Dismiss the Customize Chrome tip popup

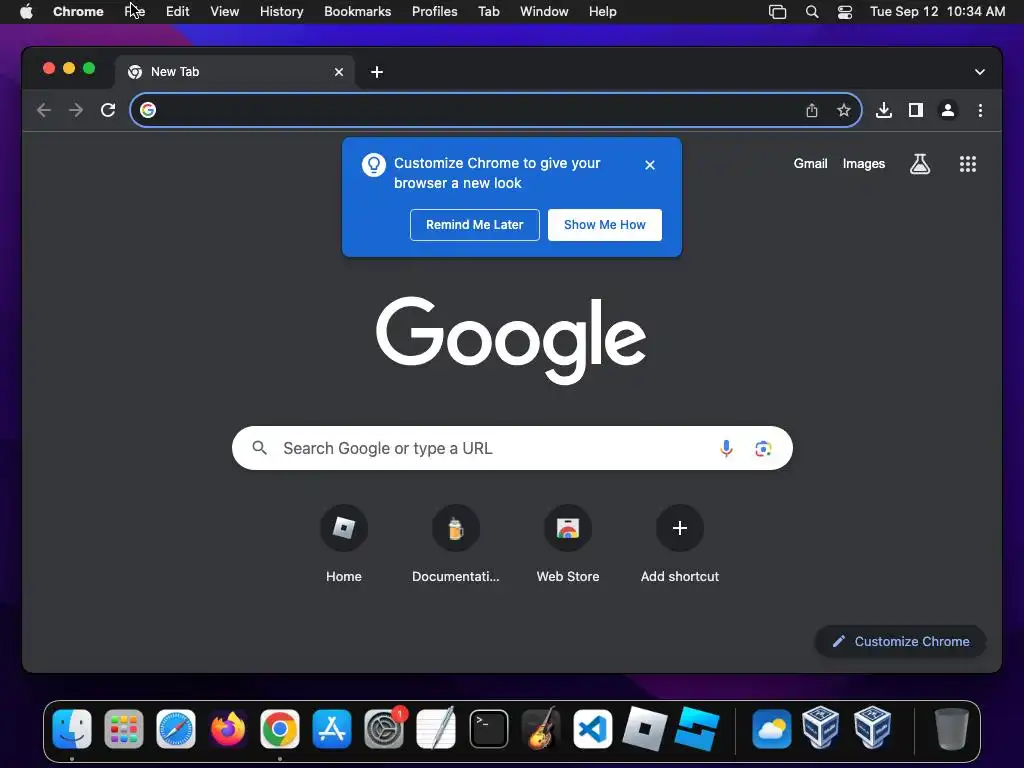pyautogui.click(x=650, y=165)
